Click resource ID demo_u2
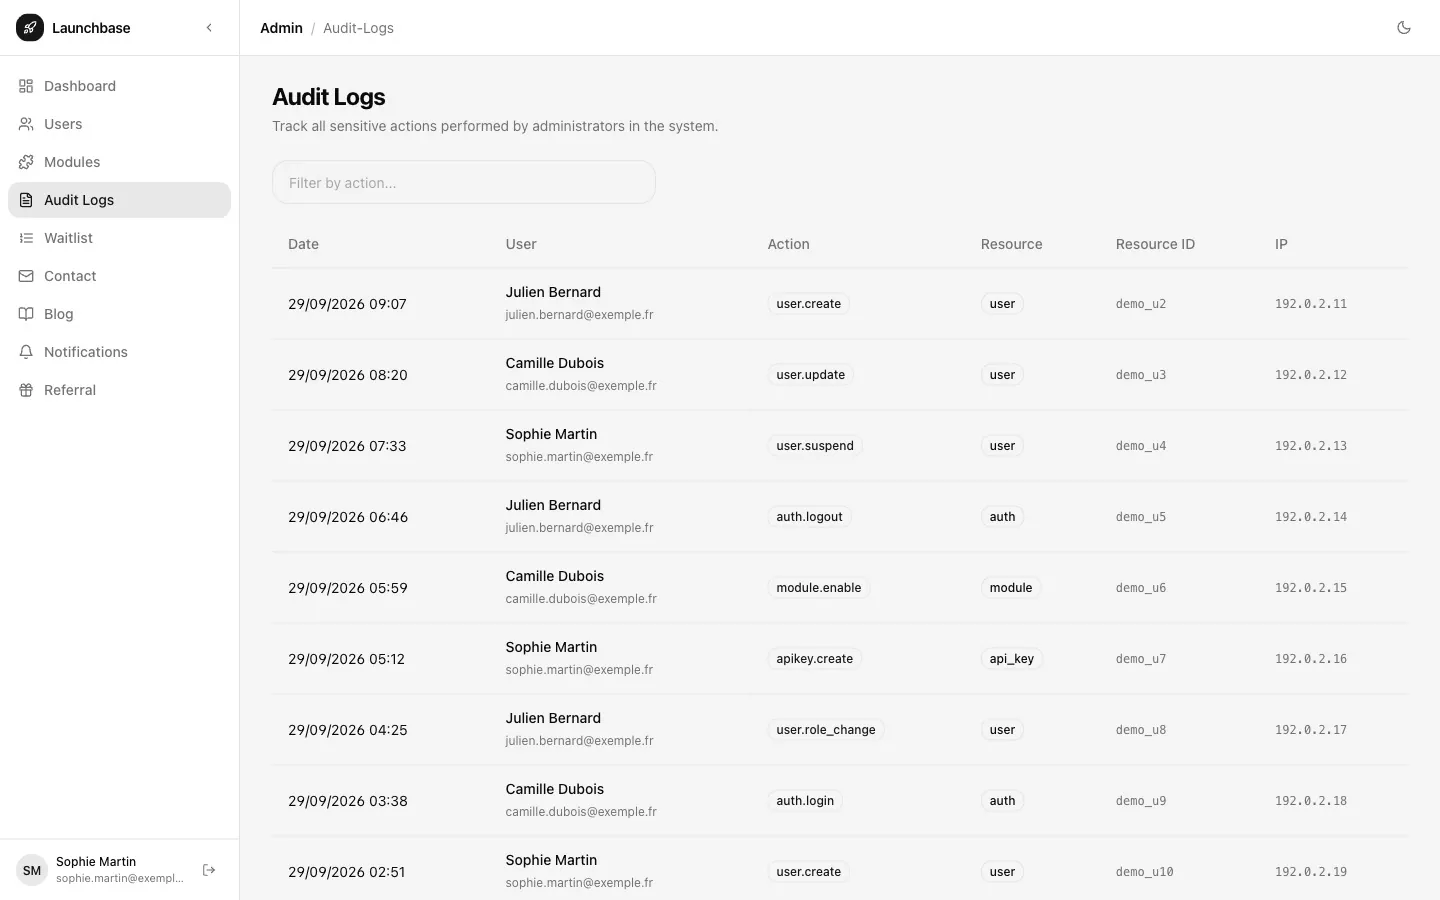The width and height of the screenshot is (1440, 900). click(x=1141, y=304)
